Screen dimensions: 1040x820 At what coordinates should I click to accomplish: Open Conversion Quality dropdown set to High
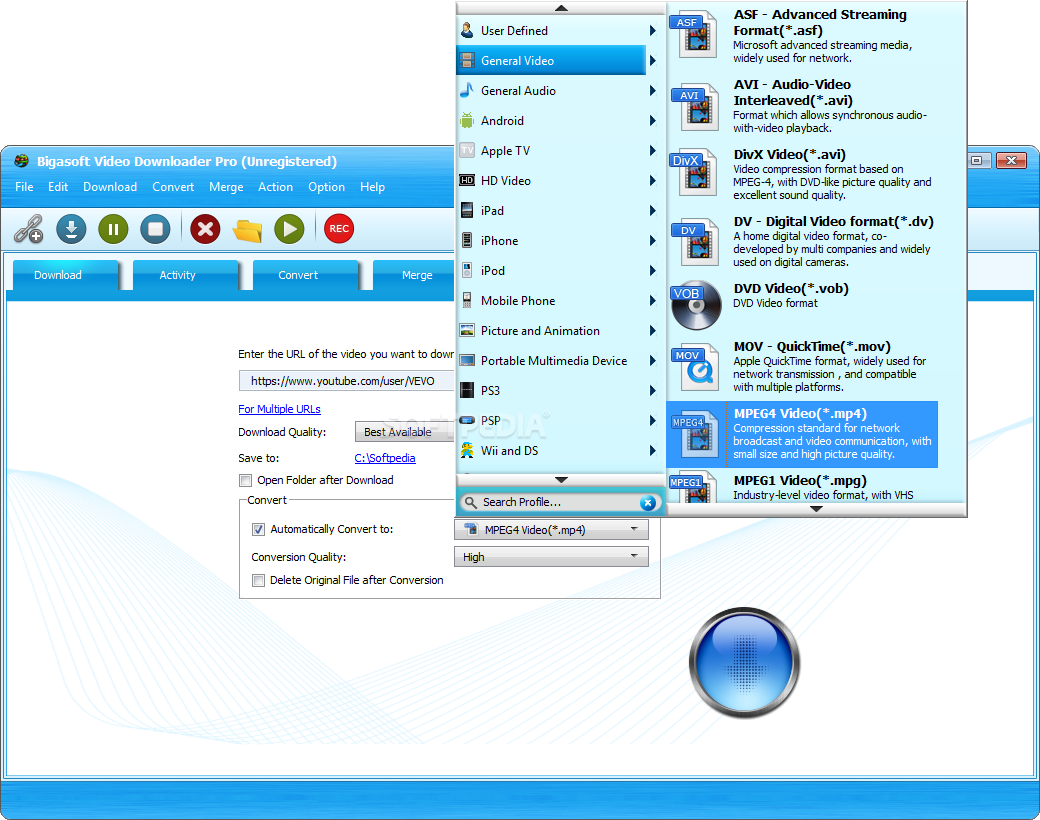[551, 557]
